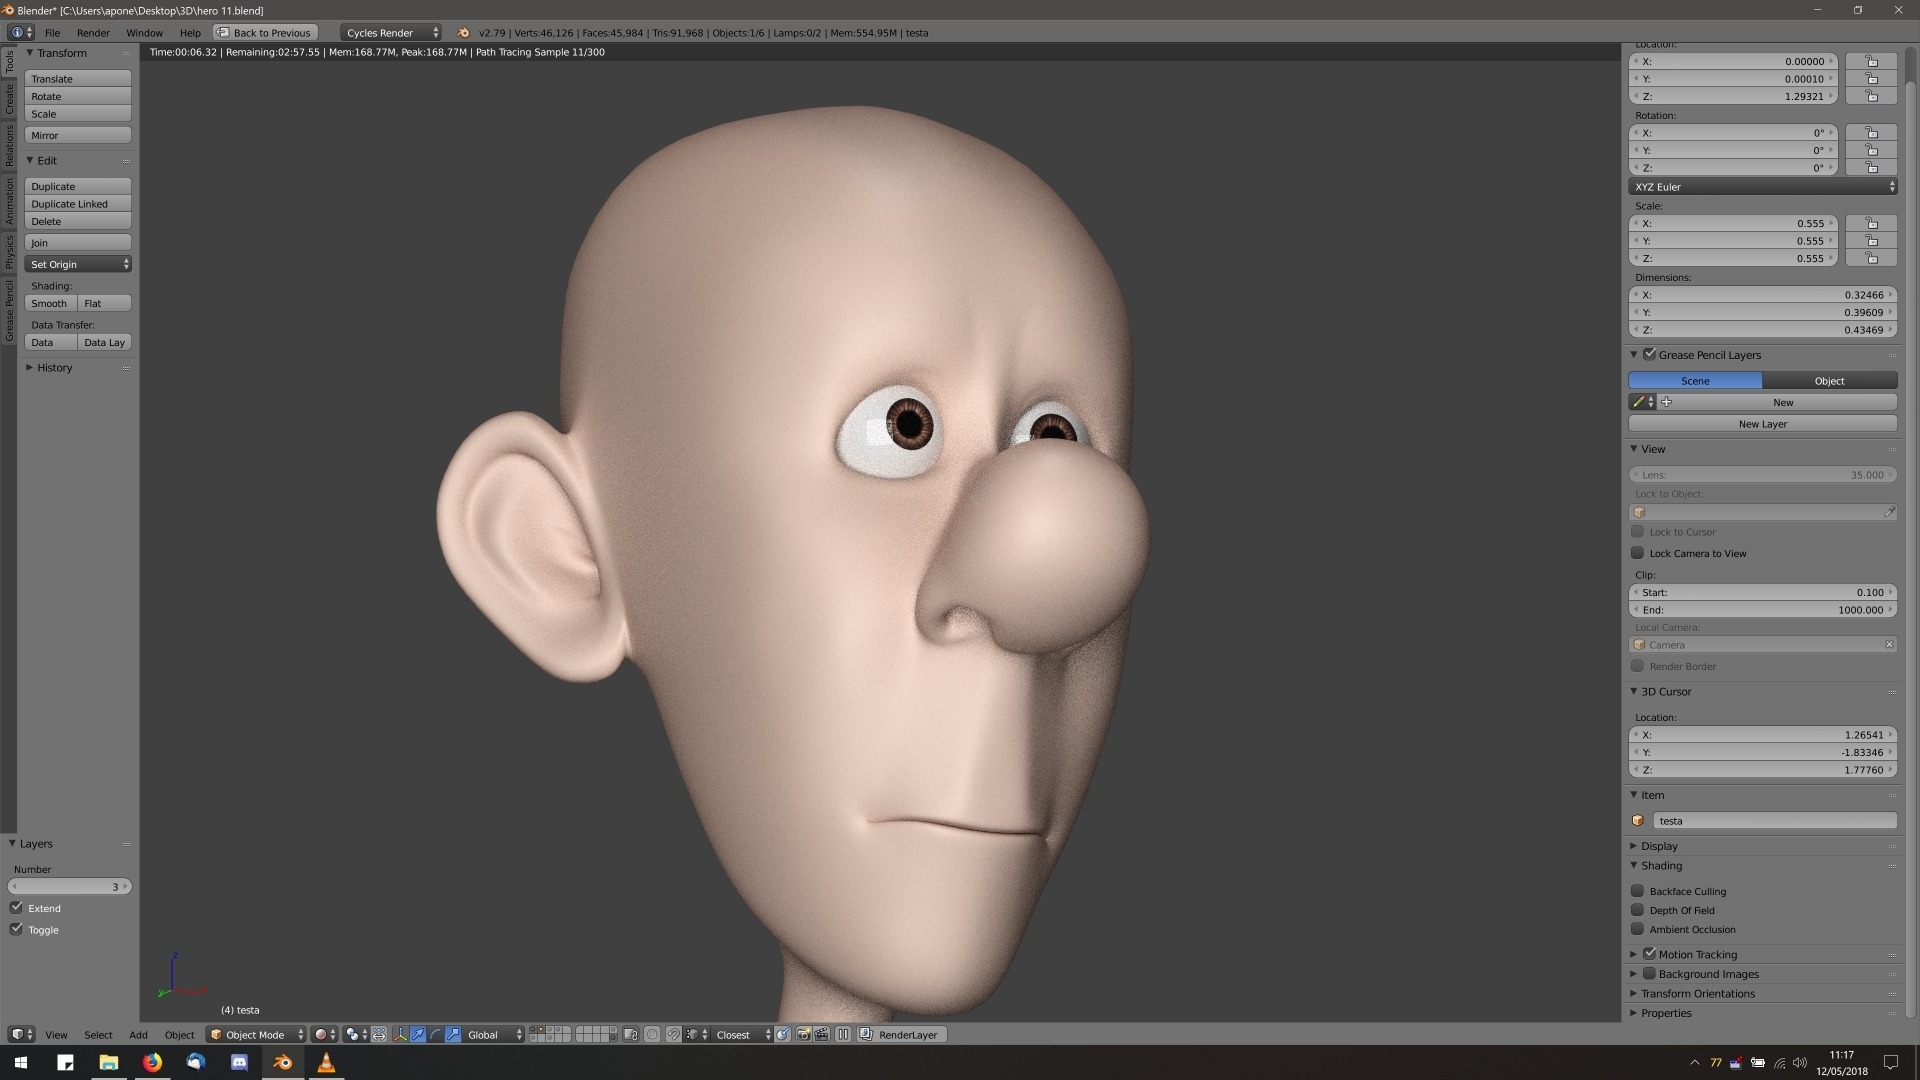The image size is (1920, 1080).
Task: Click the Lens value slider
Action: (1762, 475)
